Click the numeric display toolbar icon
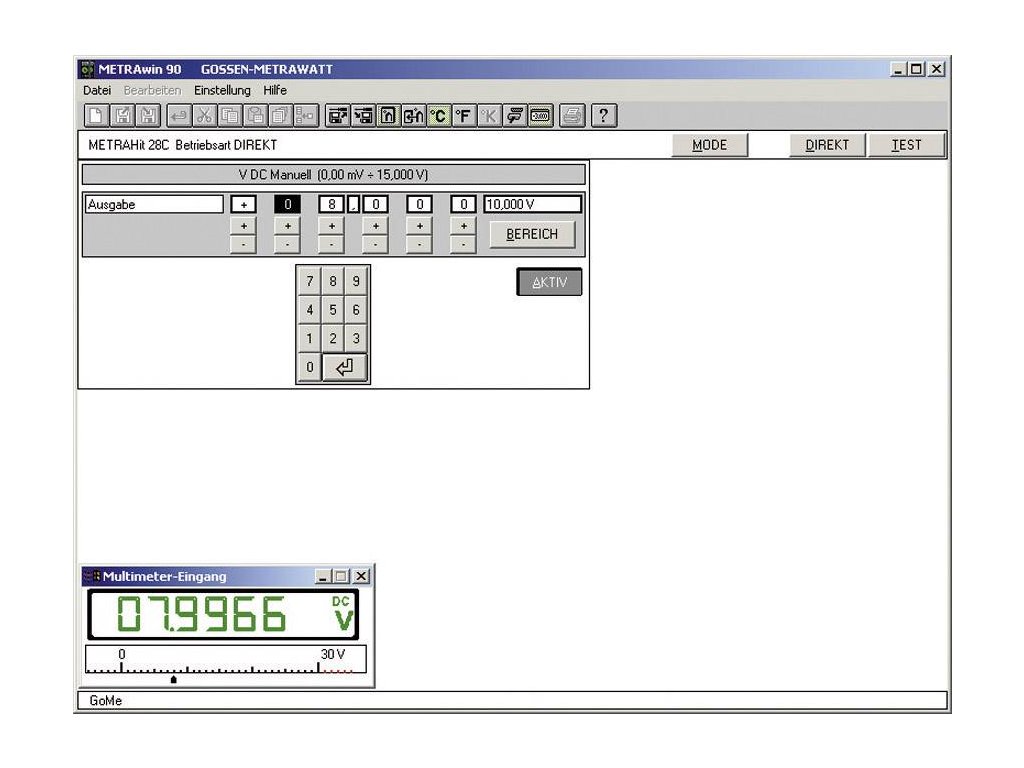1024x768 pixels. (541, 116)
